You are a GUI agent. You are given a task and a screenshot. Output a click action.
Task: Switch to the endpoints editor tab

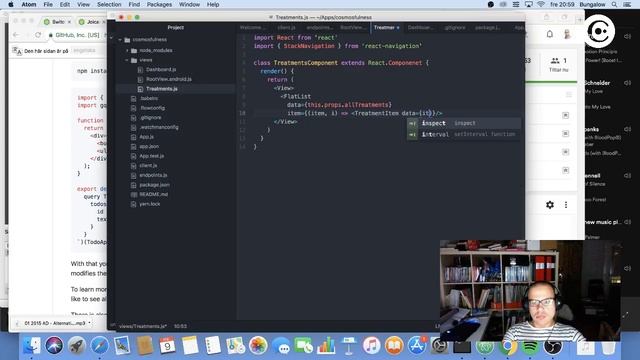319,27
